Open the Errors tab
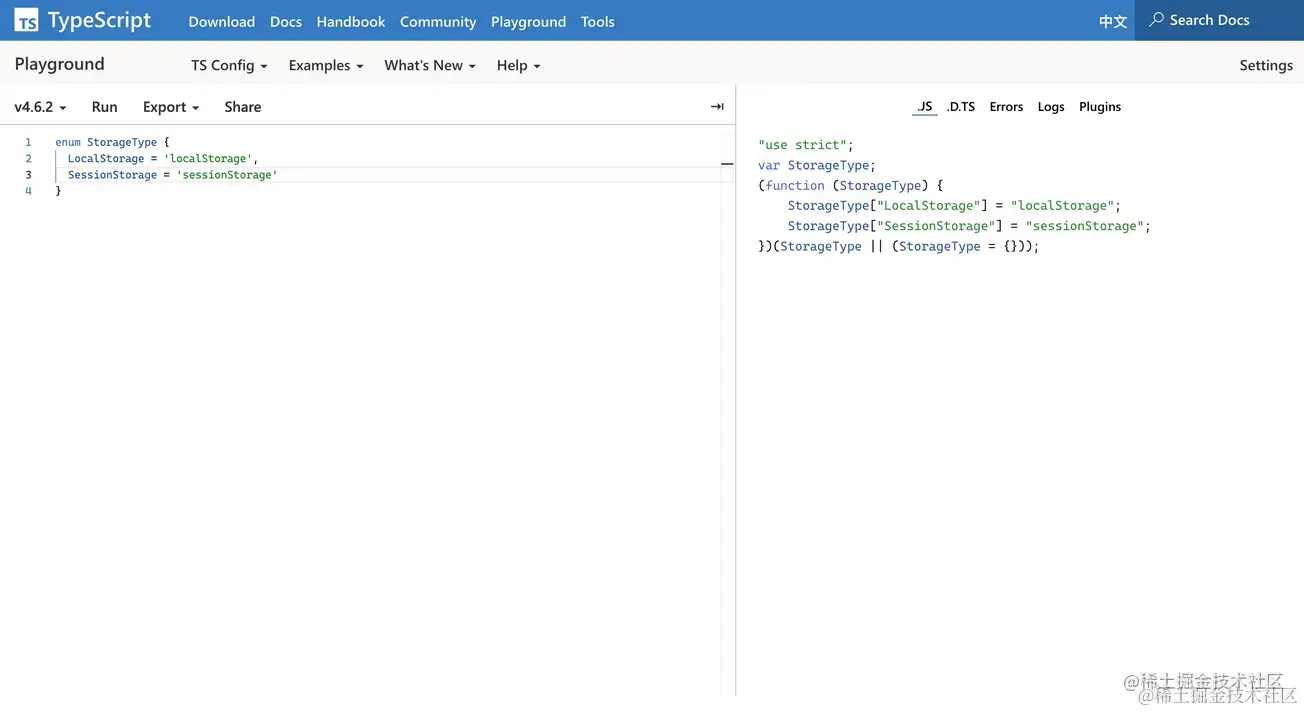This screenshot has width=1304, height=712. tap(1006, 107)
